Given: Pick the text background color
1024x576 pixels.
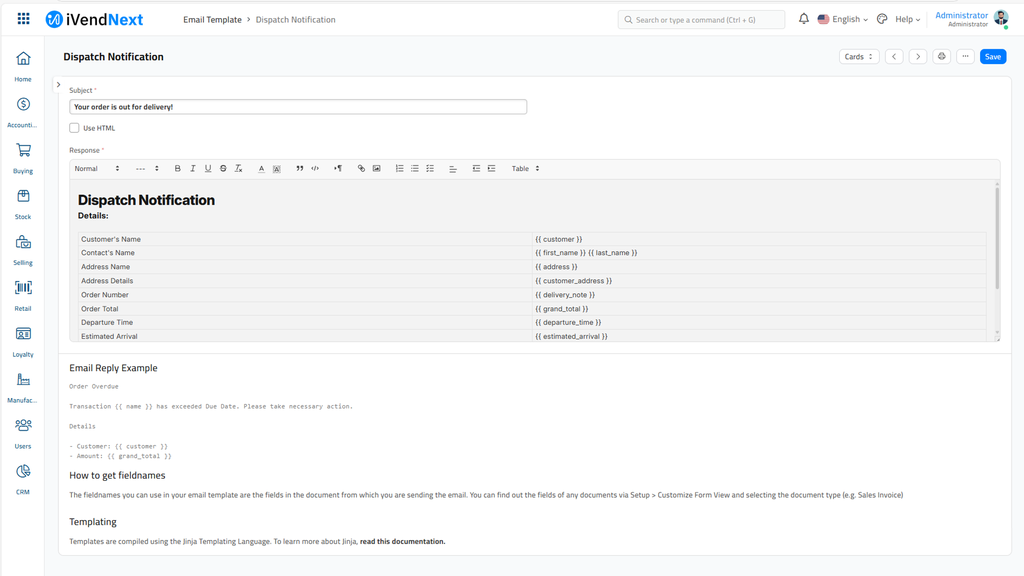Looking at the screenshot, I should 277,168.
